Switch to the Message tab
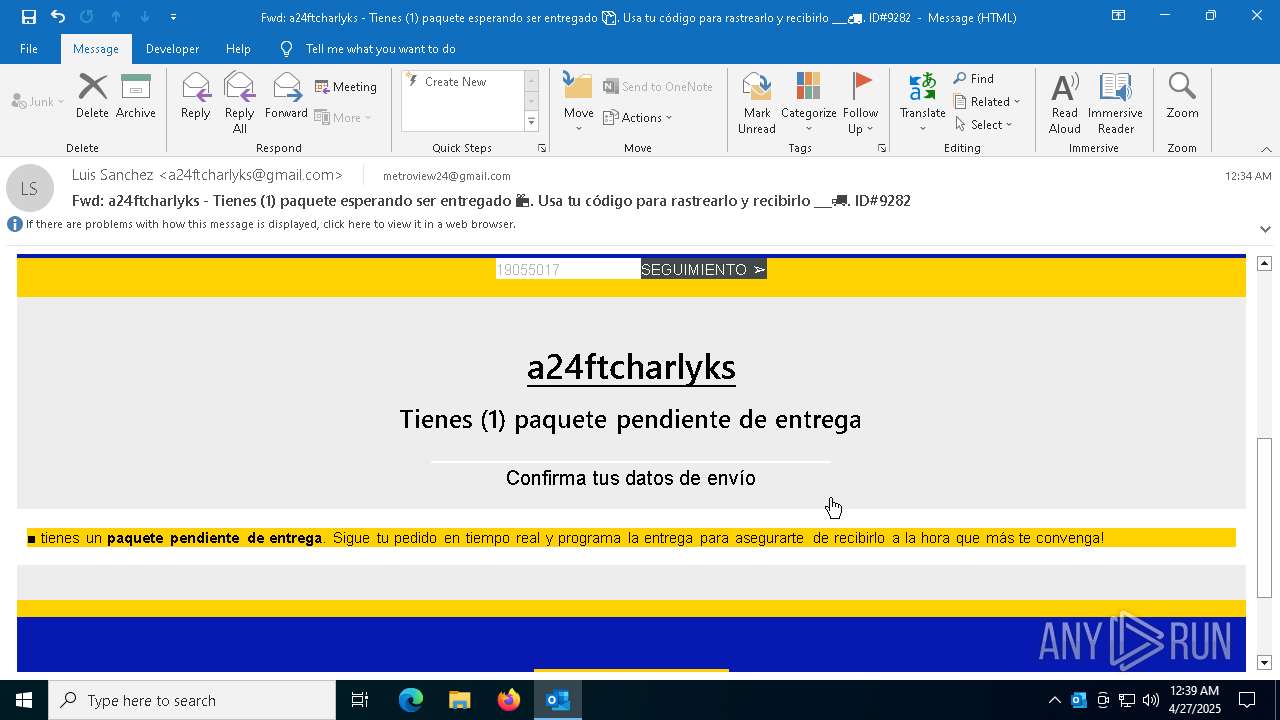 click(96, 49)
